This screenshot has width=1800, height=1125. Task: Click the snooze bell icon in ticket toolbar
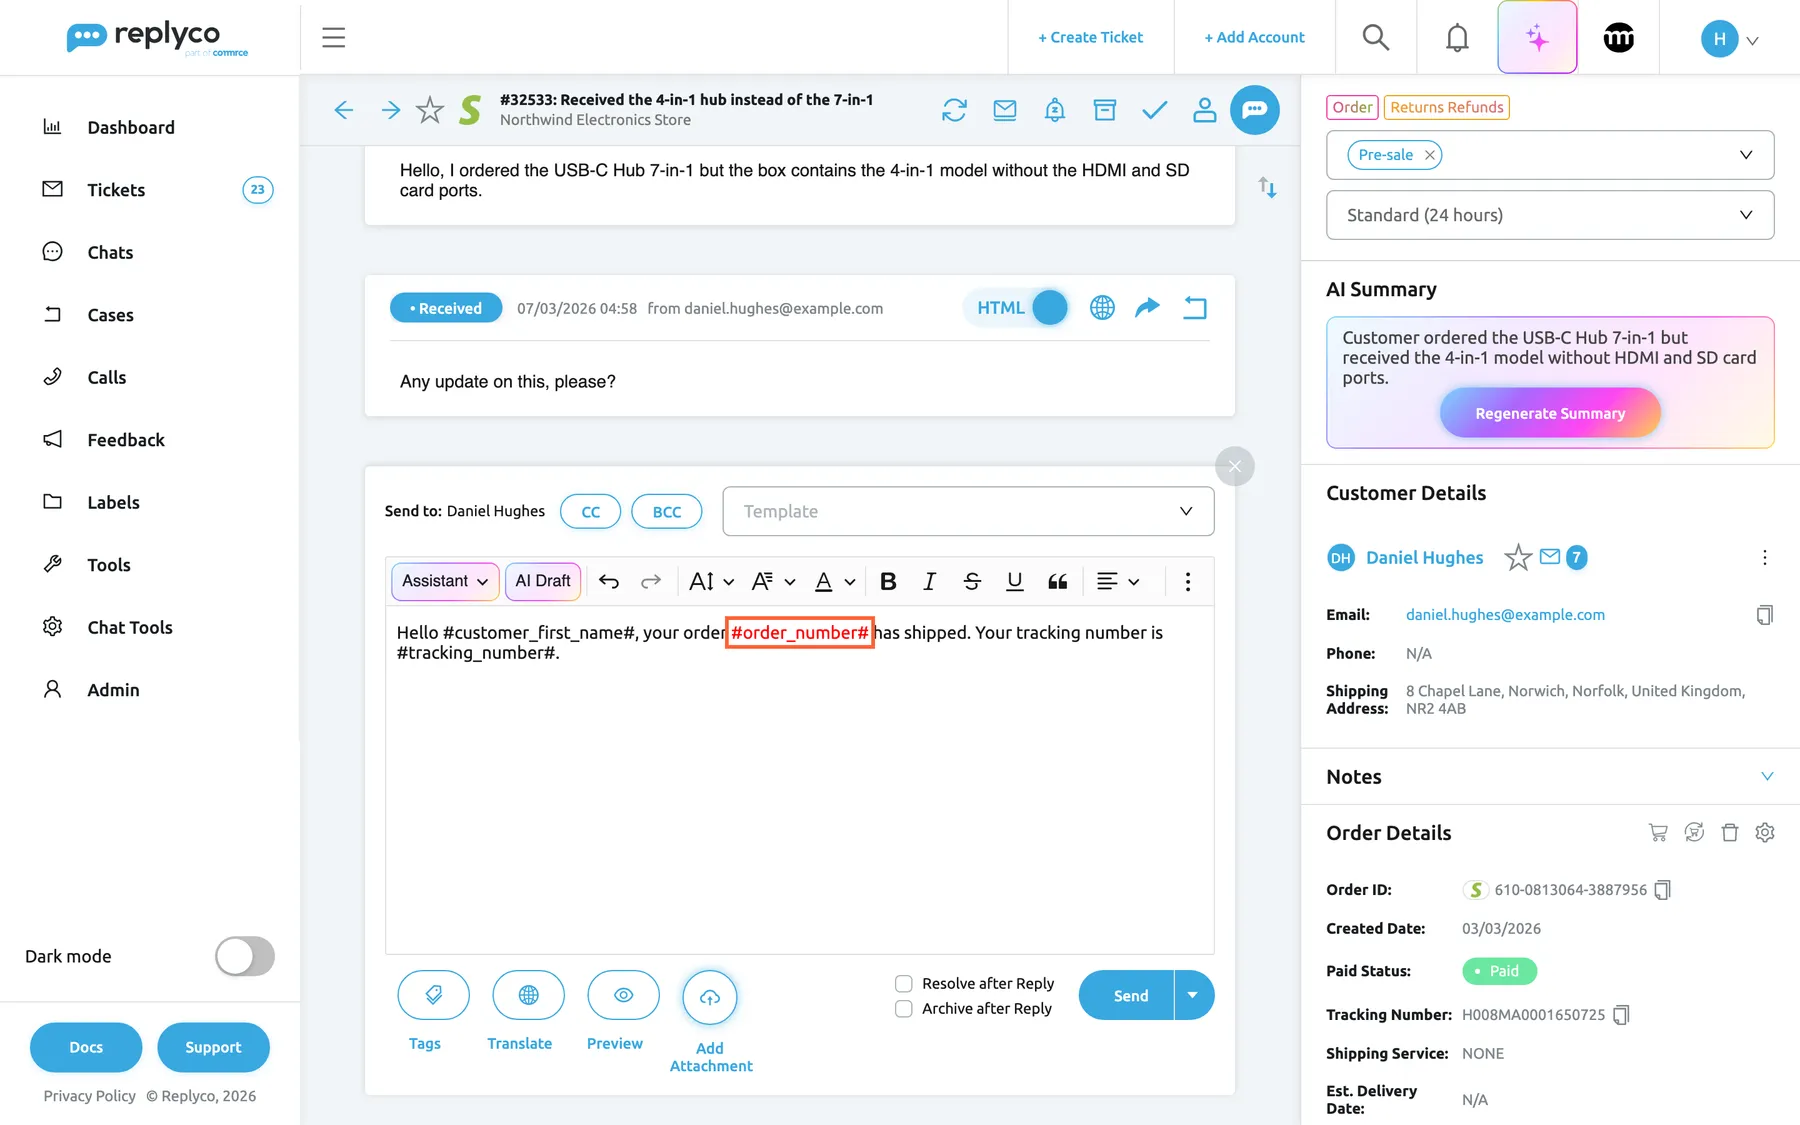click(x=1054, y=110)
